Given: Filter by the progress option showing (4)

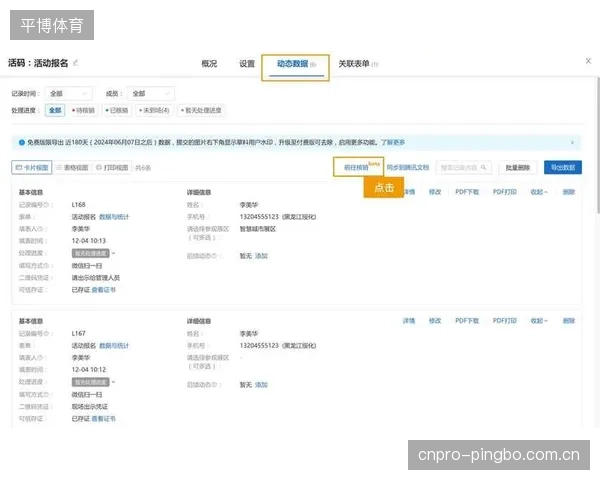Looking at the screenshot, I should [154, 111].
